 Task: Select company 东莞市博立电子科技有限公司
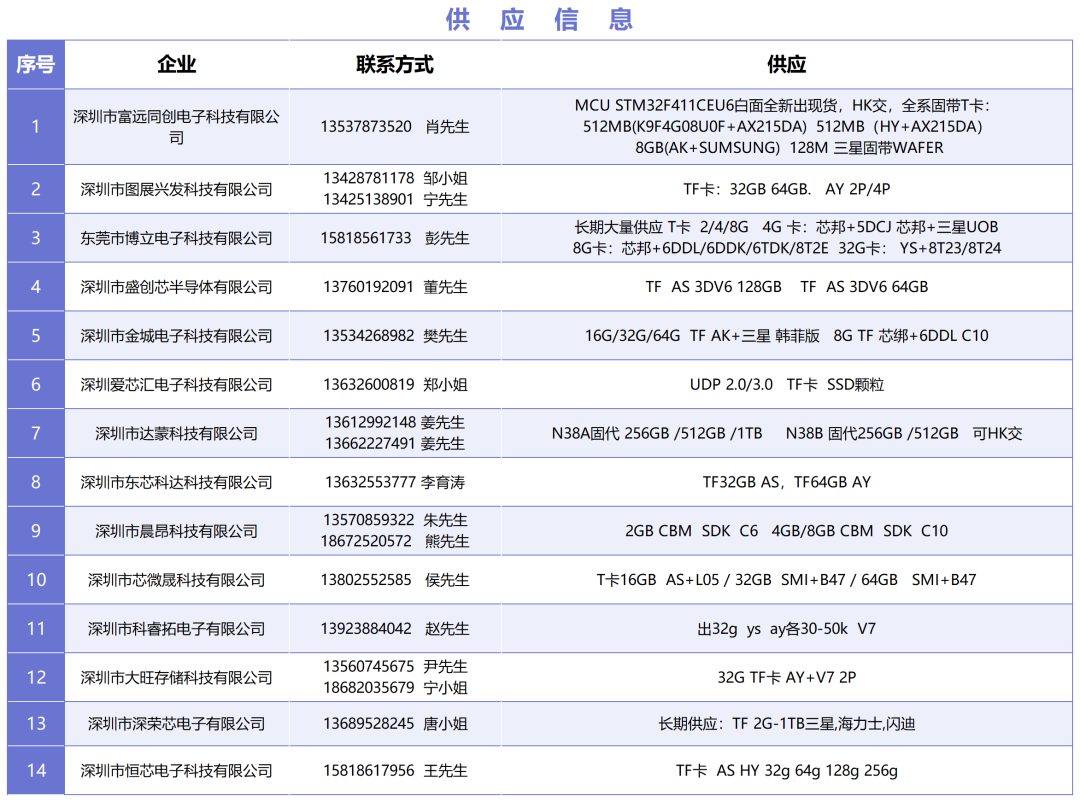point(177,238)
